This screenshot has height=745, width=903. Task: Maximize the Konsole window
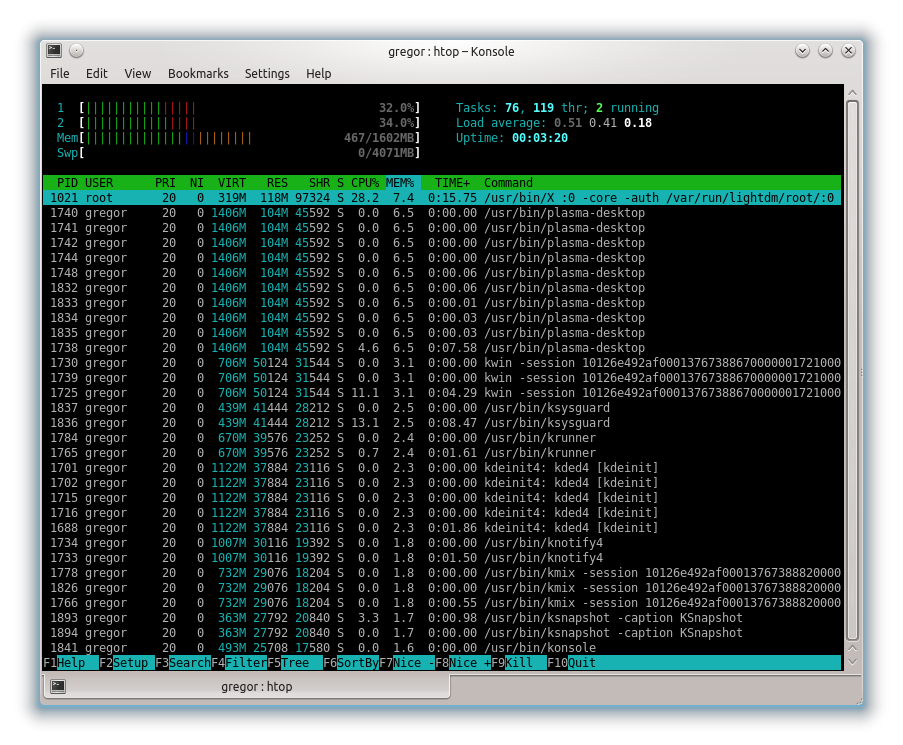click(x=825, y=51)
